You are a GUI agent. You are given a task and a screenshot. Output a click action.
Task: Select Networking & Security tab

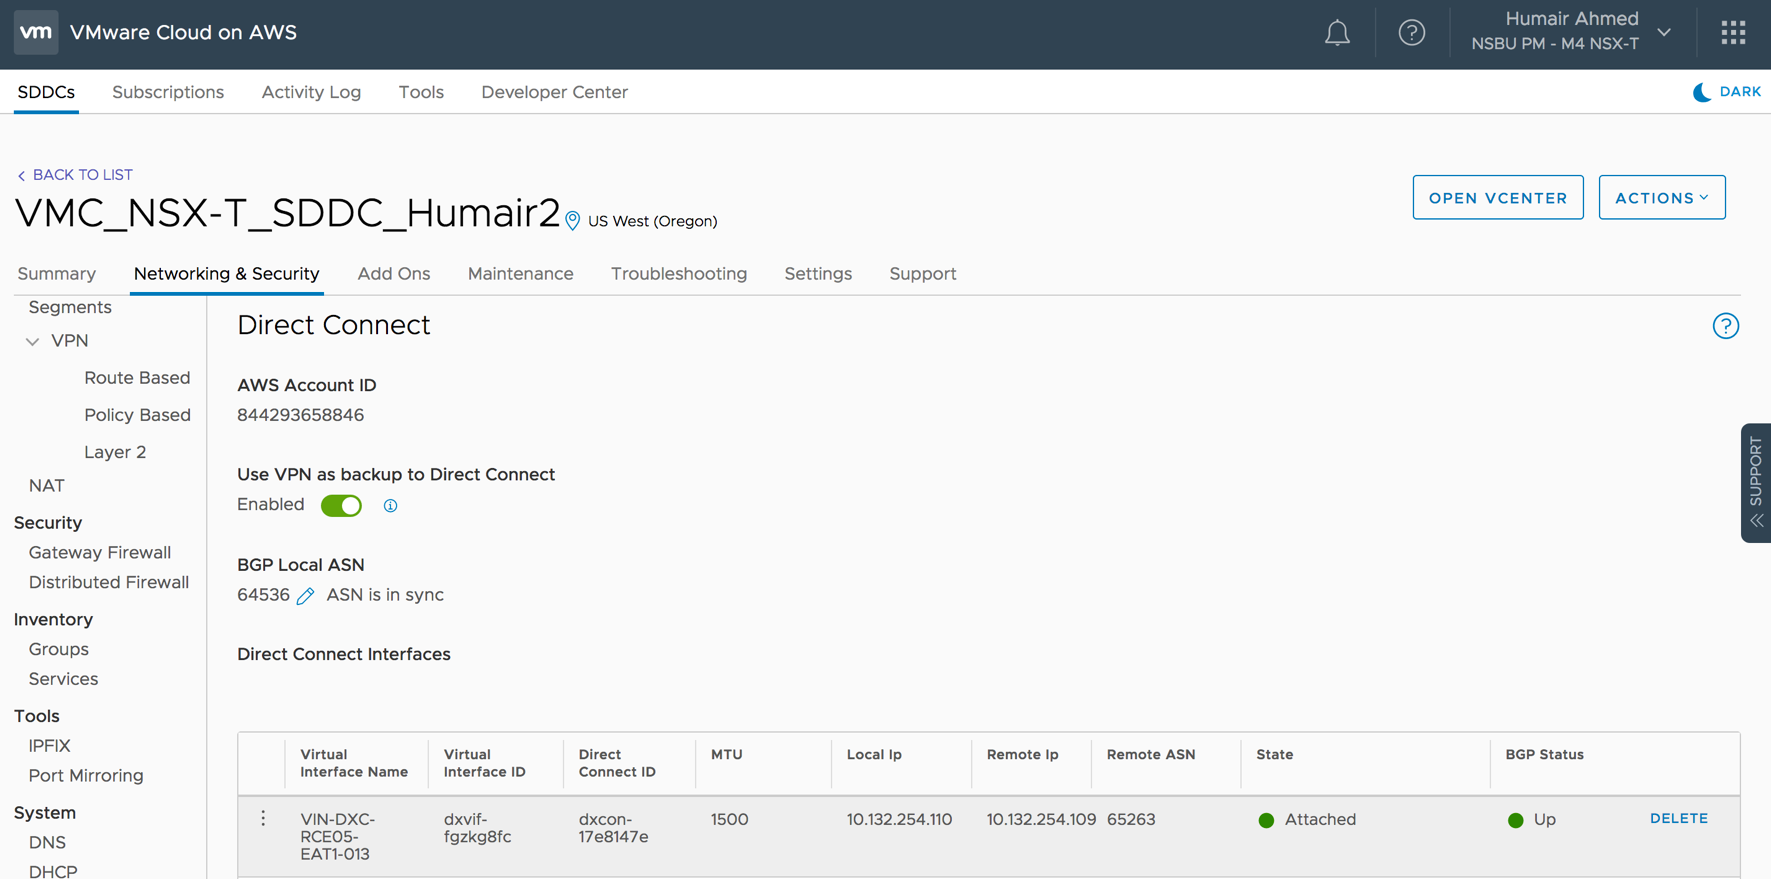pyautogui.click(x=227, y=274)
